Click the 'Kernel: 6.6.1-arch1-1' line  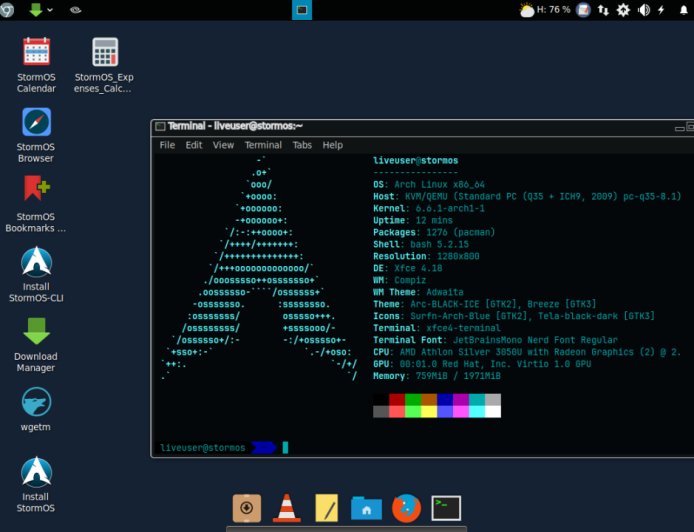429,208
